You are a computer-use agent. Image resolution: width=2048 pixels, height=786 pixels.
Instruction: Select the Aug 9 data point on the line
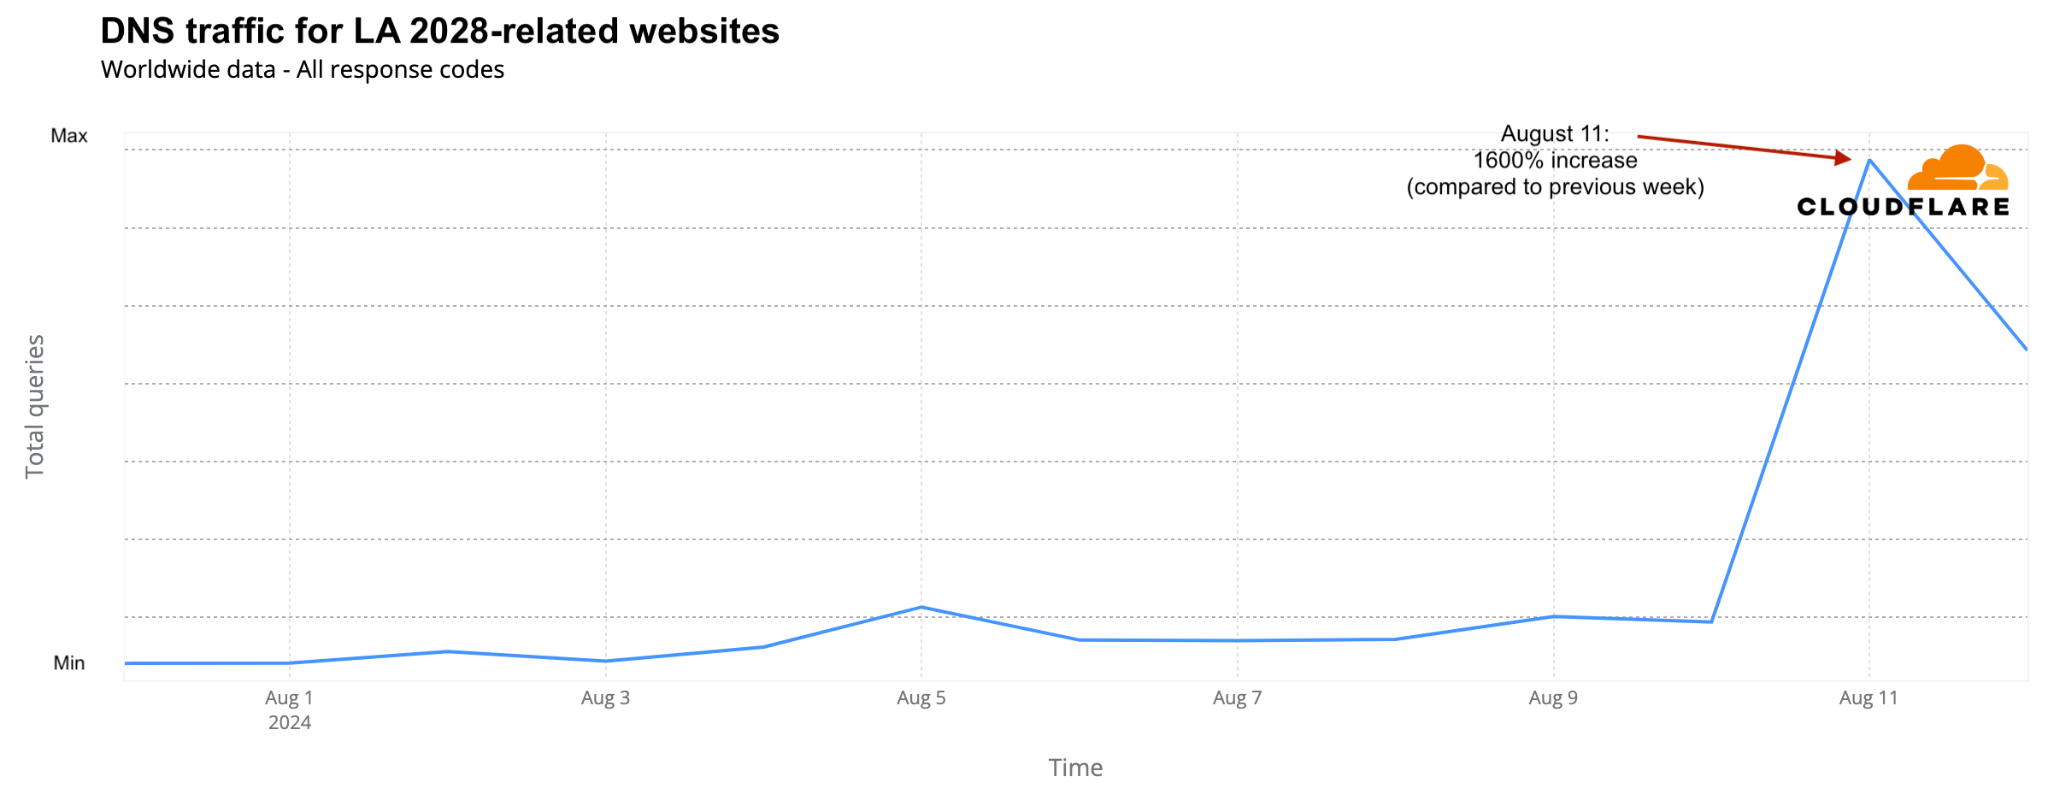pos(1553,616)
